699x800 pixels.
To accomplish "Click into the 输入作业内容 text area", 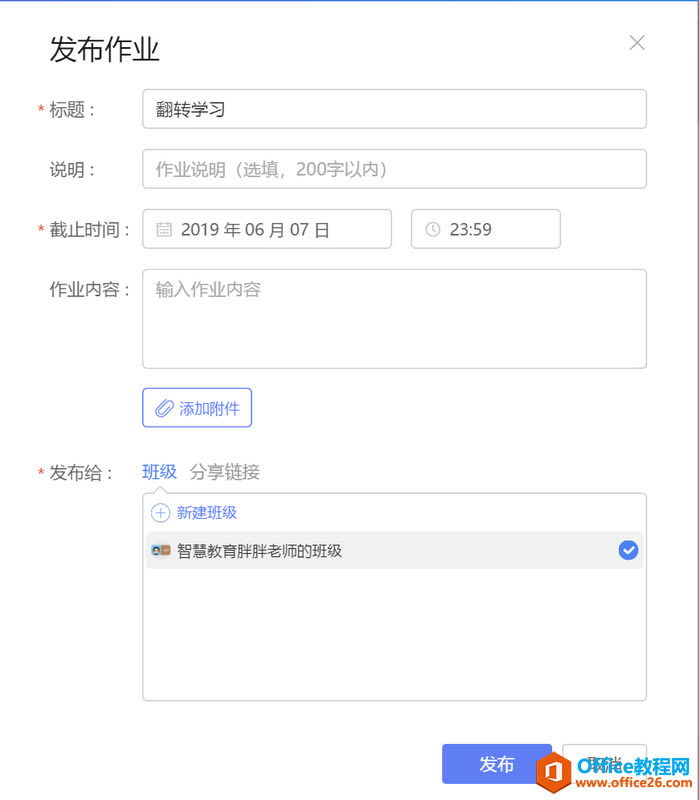I will [x=394, y=318].
